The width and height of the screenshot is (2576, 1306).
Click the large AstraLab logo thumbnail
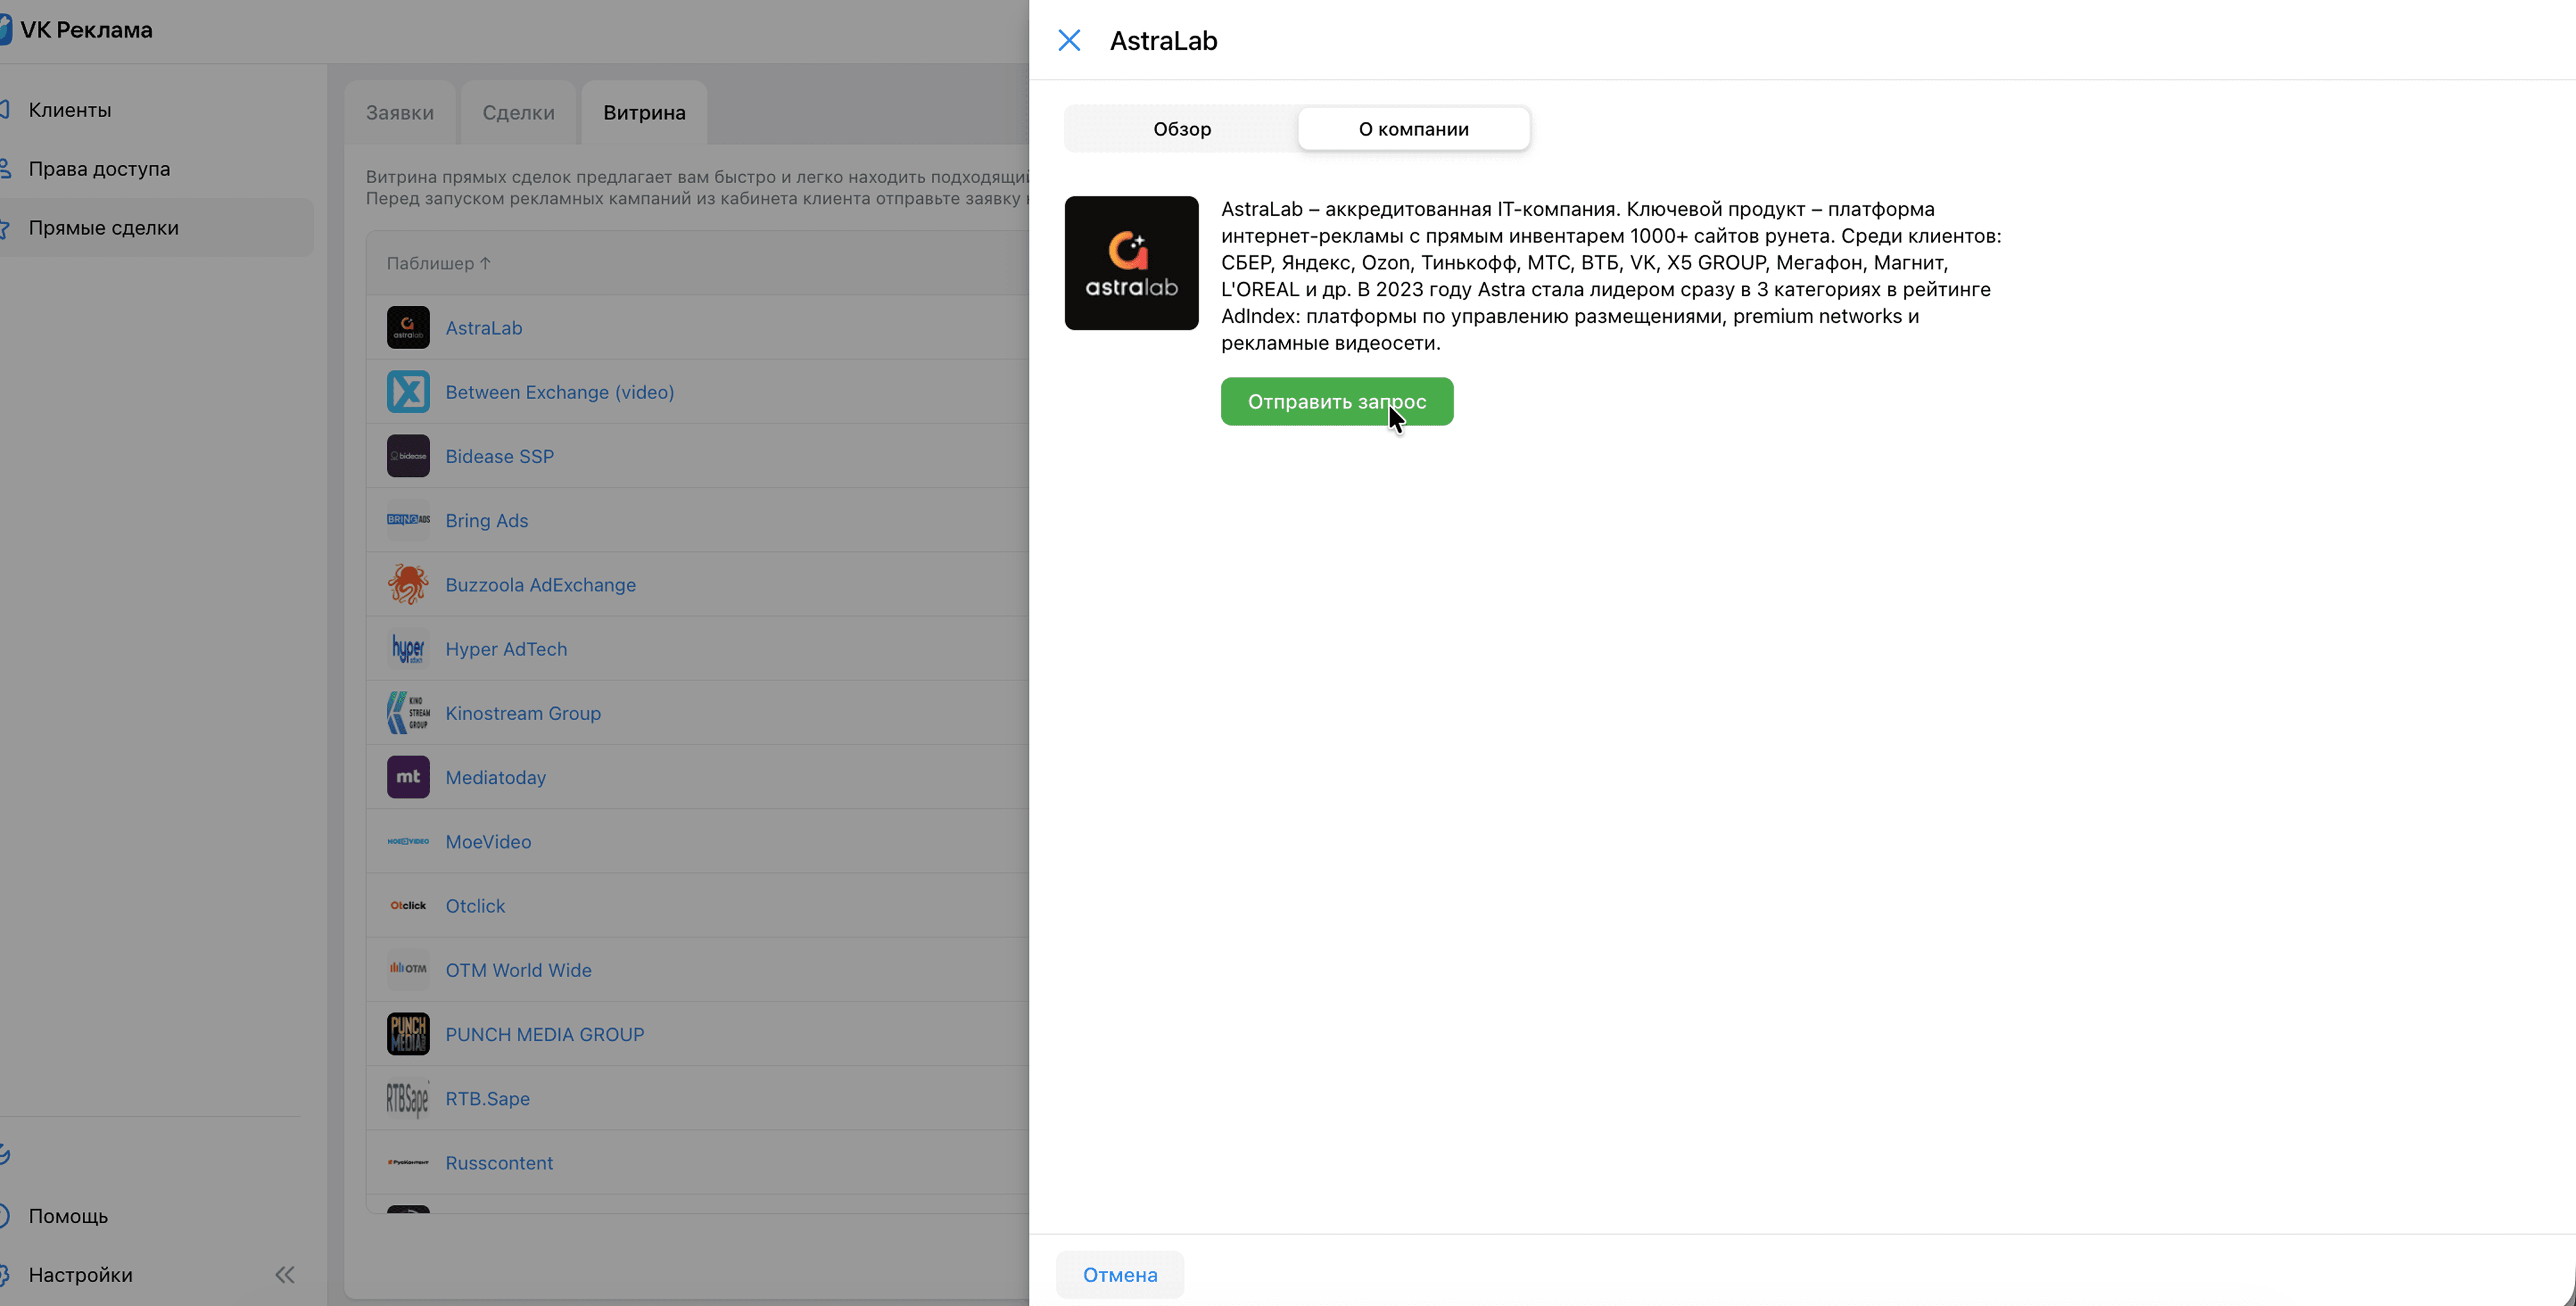pos(1131,263)
